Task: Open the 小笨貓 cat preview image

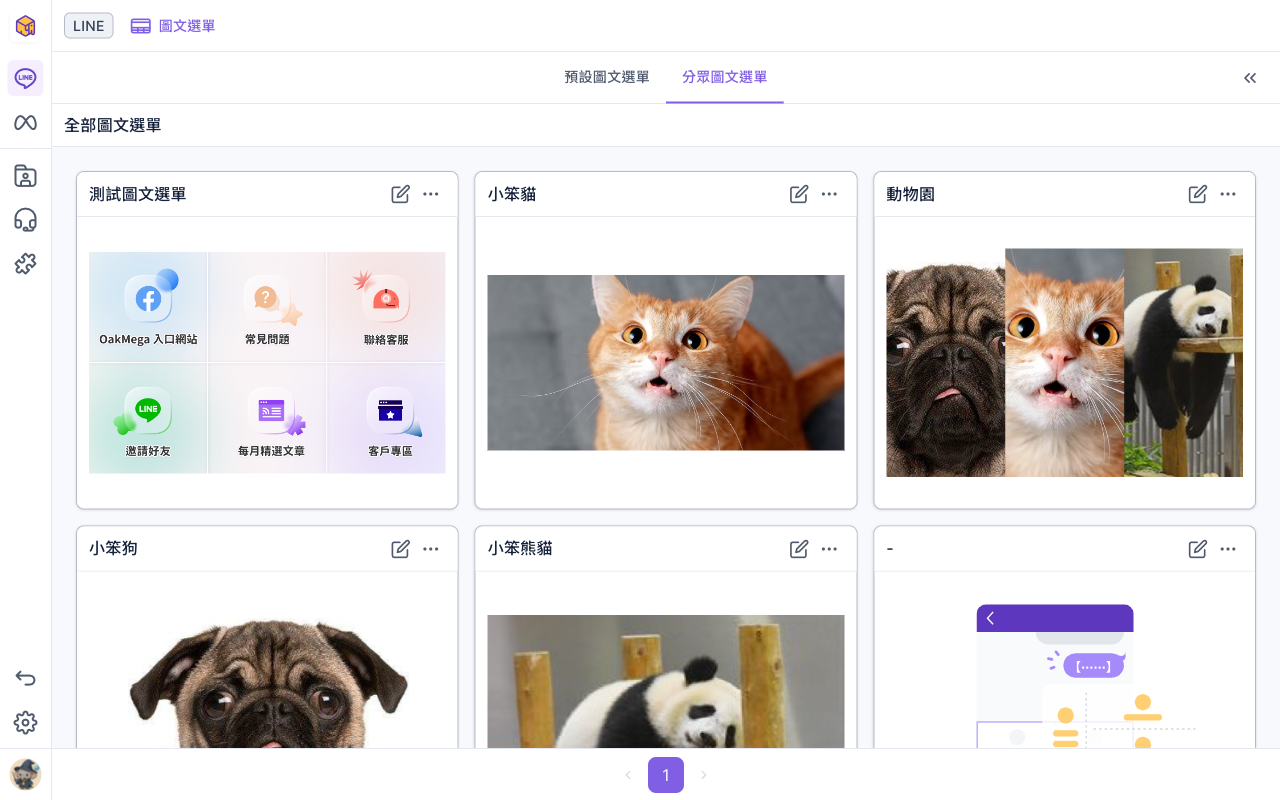Action: tap(666, 363)
